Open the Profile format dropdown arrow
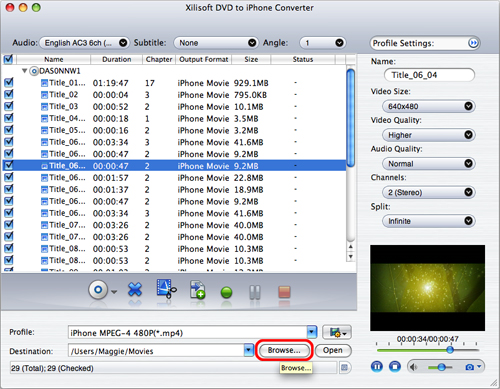The height and width of the screenshot is (389, 500). coord(312,332)
